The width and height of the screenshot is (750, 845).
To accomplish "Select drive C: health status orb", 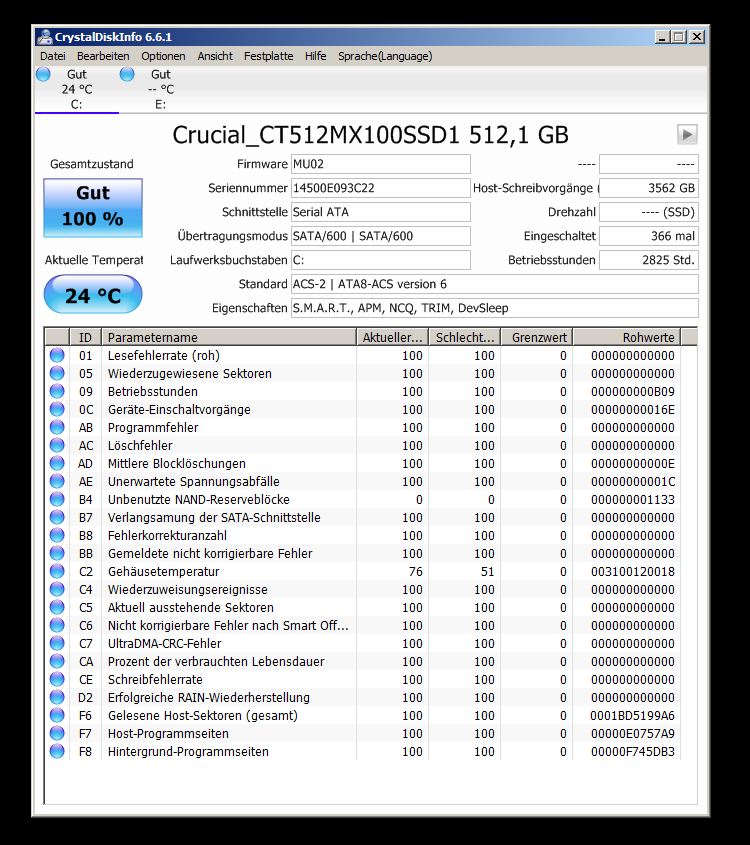I will point(43,74).
